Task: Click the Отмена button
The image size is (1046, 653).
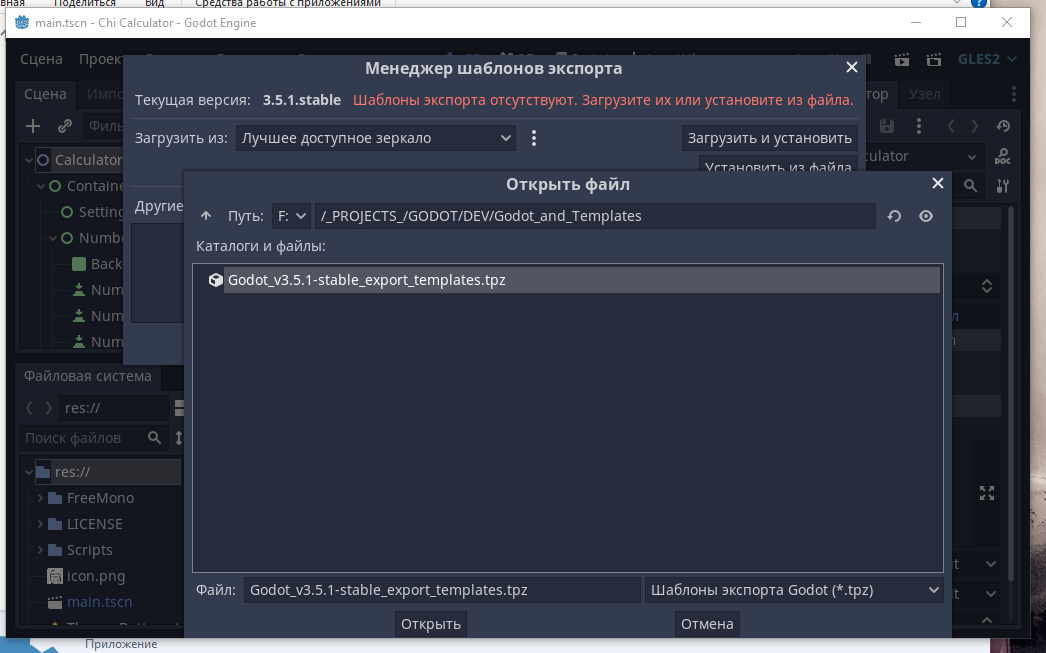Action: [x=707, y=624]
